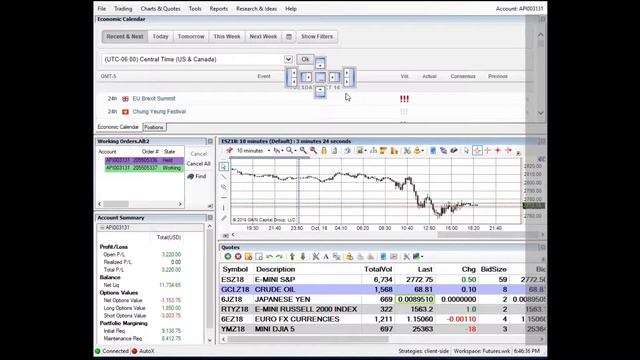Open the Research & Ideas menu
The width and height of the screenshot is (640, 360).
click(256, 9)
